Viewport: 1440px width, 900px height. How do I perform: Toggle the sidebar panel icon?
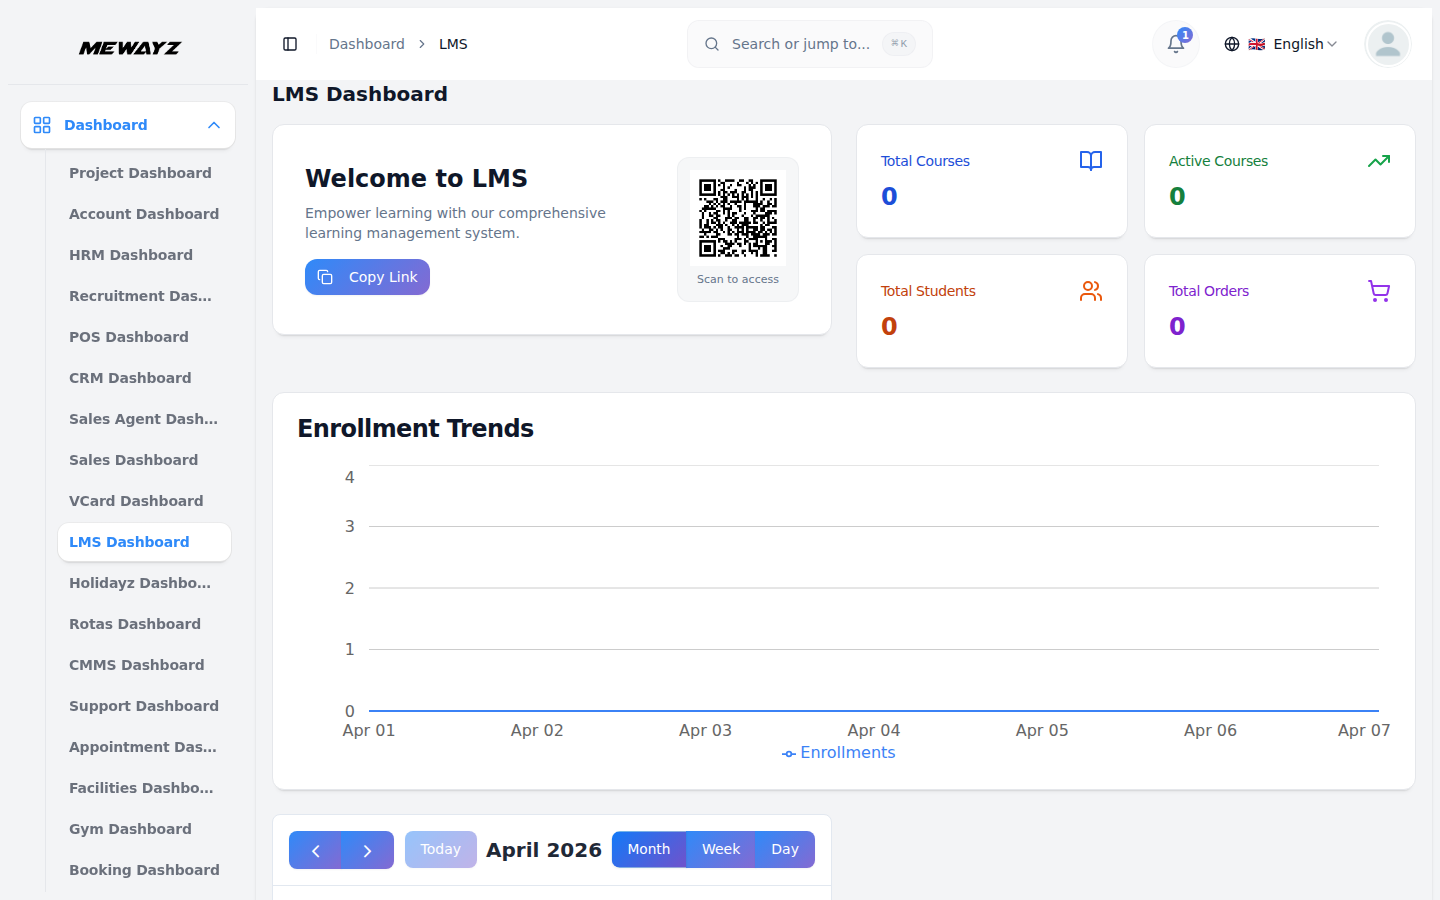(290, 43)
